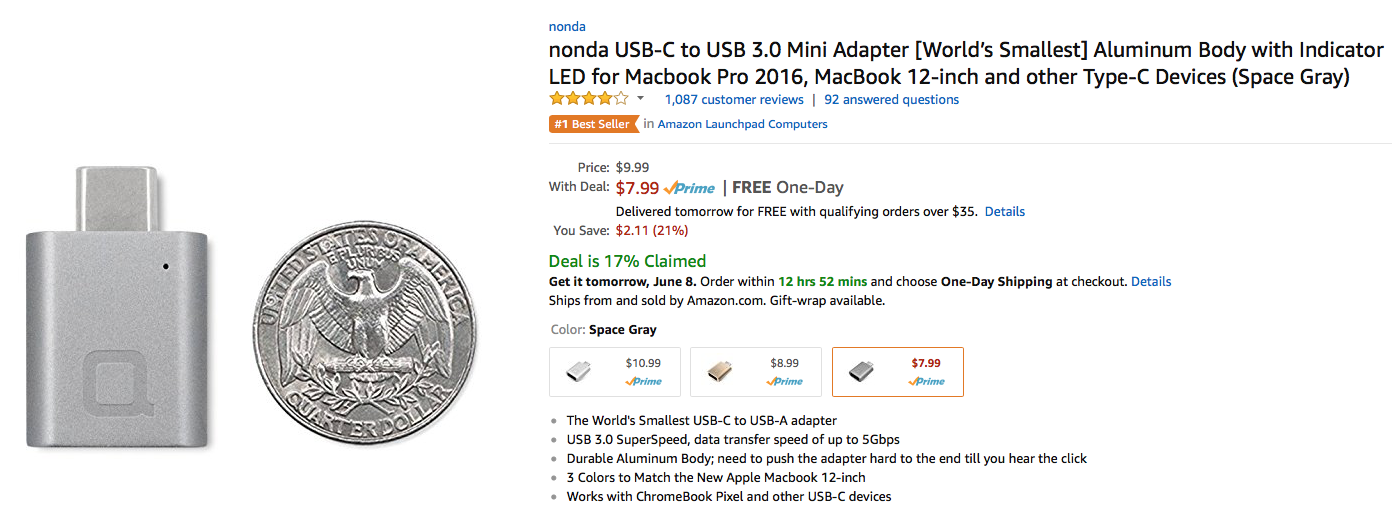
Task: Click Details next to the $35 qualifying orders text
Action: click(x=1005, y=212)
